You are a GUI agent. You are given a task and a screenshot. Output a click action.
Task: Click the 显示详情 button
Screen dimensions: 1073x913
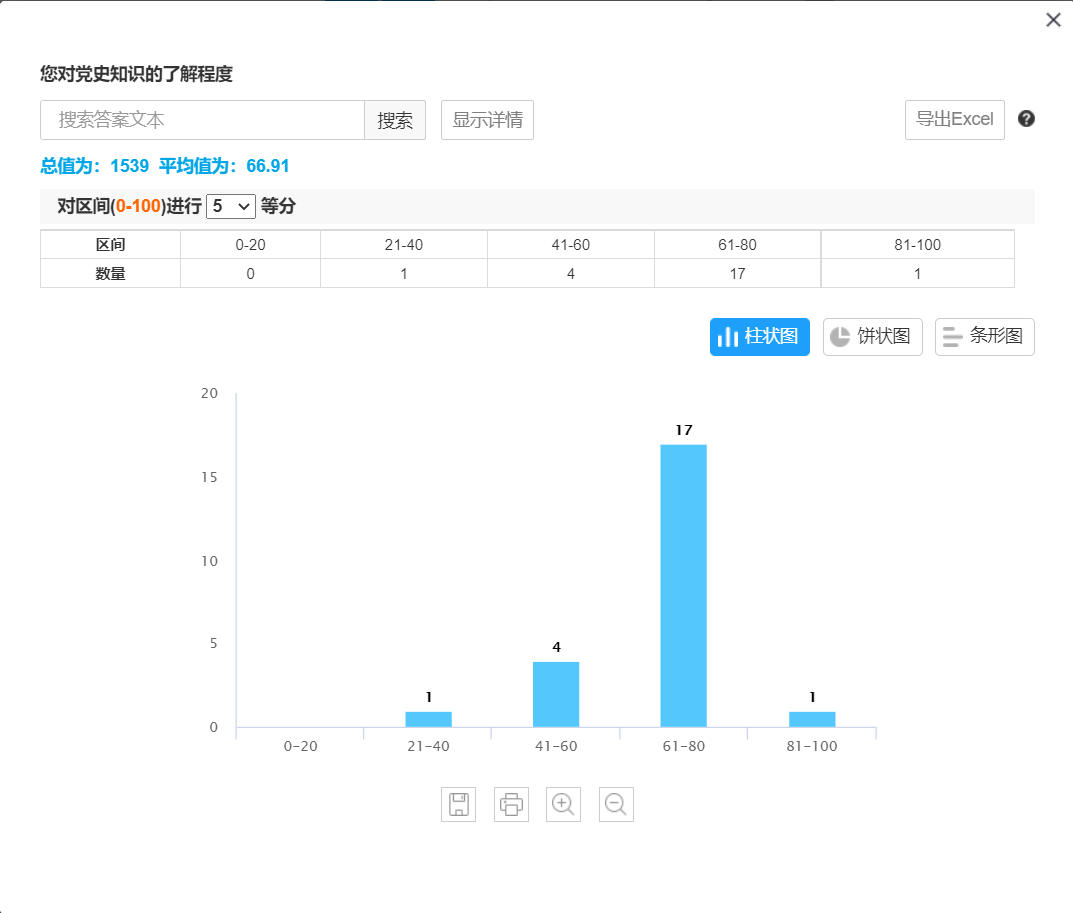(x=487, y=120)
